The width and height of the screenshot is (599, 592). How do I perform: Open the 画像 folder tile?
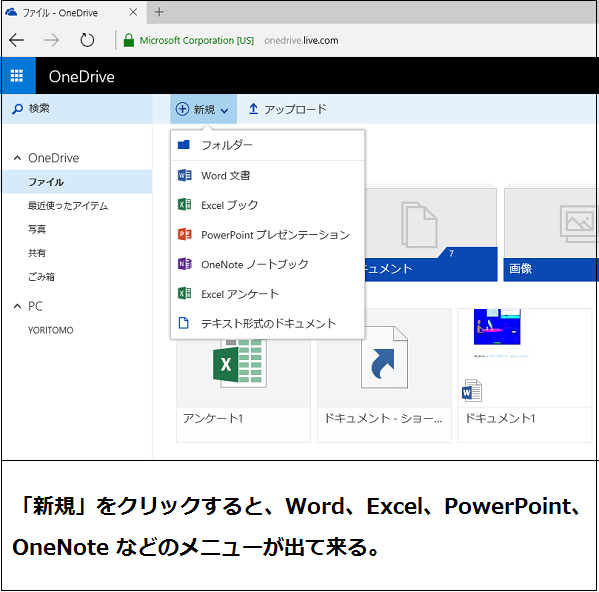click(551, 235)
